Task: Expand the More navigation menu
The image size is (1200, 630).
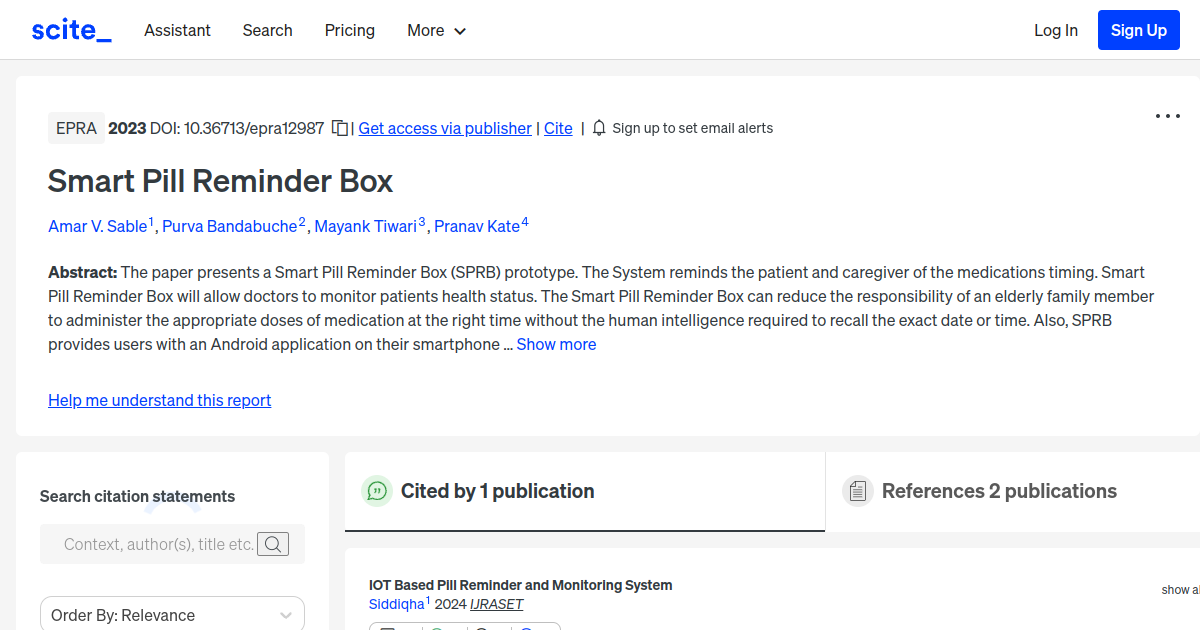Action: pyautogui.click(x=436, y=31)
